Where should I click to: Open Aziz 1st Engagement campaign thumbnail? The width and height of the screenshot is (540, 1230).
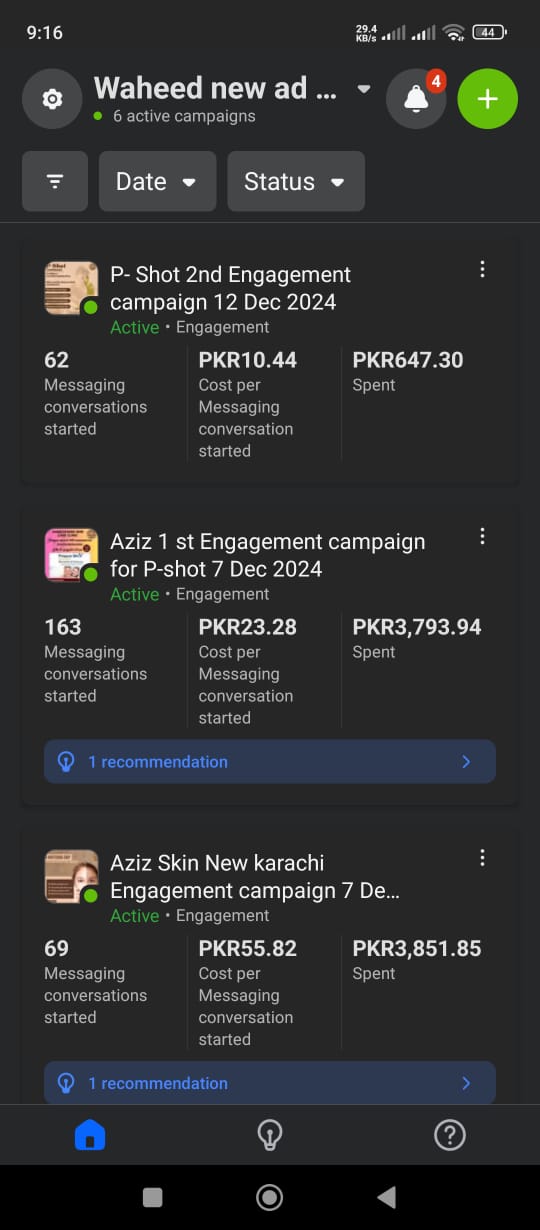(x=71, y=555)
